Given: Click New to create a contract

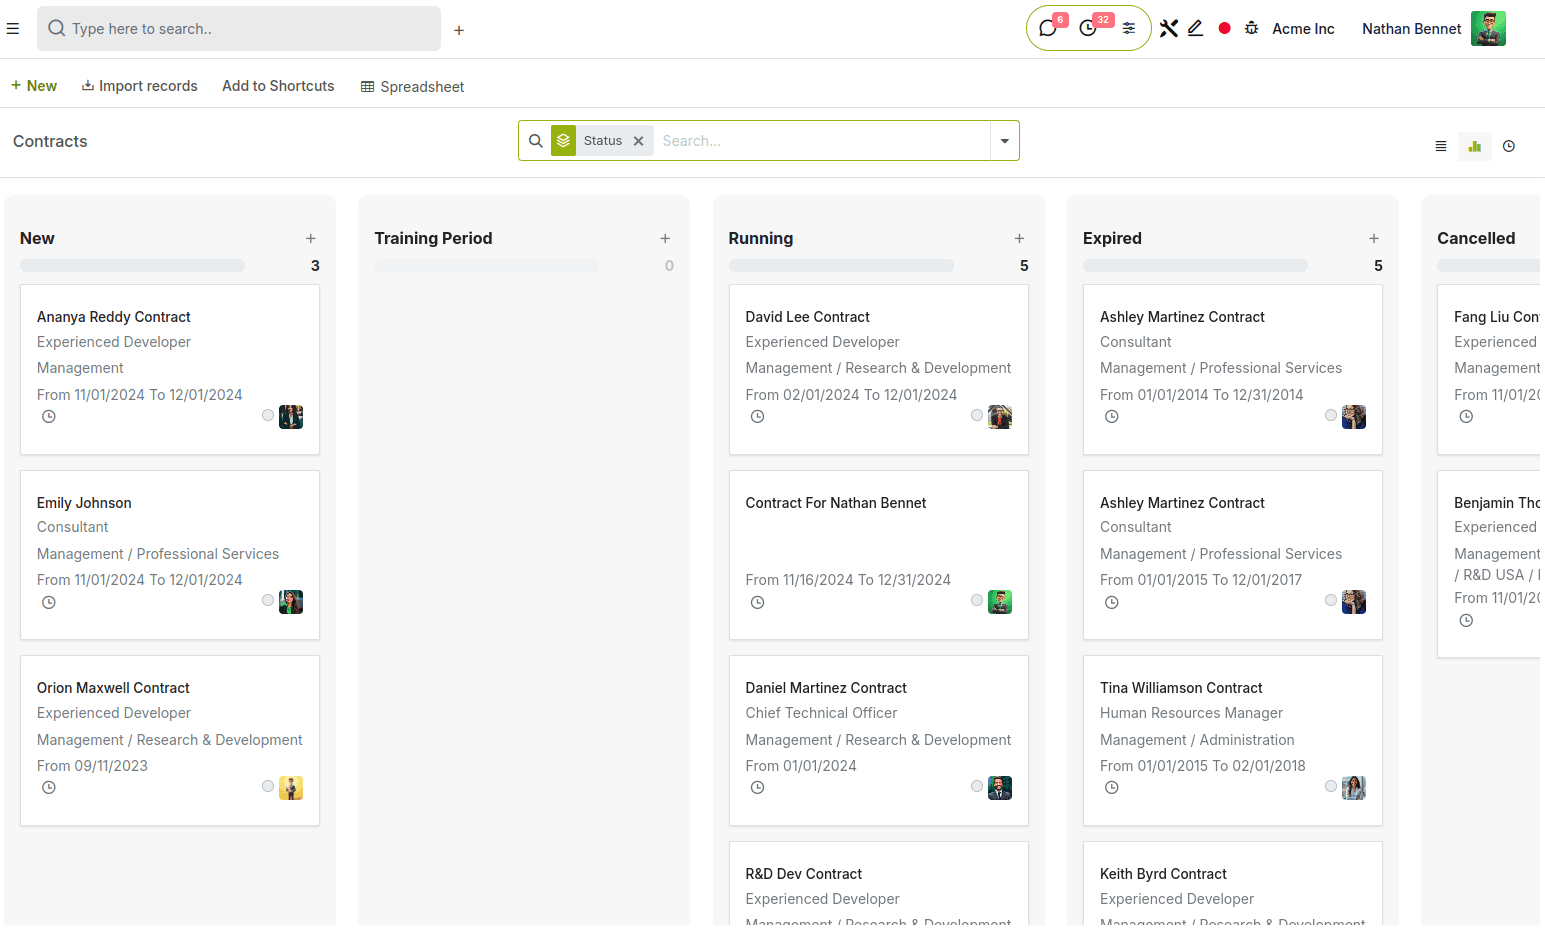Looking at the screenshot, I should click(x=34, y=86).
